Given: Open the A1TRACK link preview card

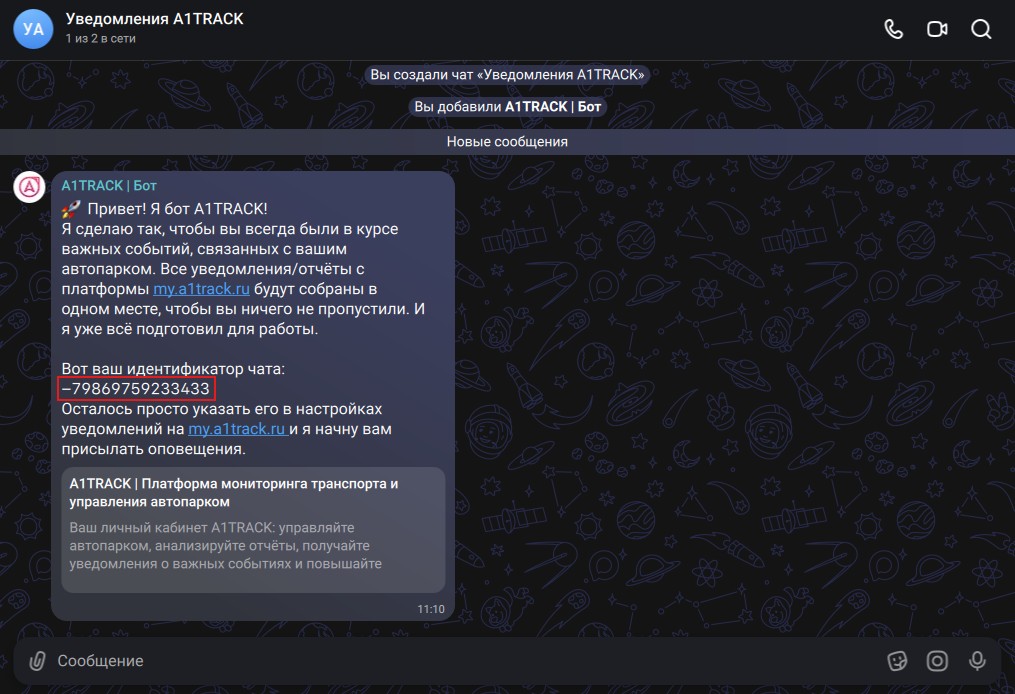Looking at the screenshot, I should (x=253, y=529).
